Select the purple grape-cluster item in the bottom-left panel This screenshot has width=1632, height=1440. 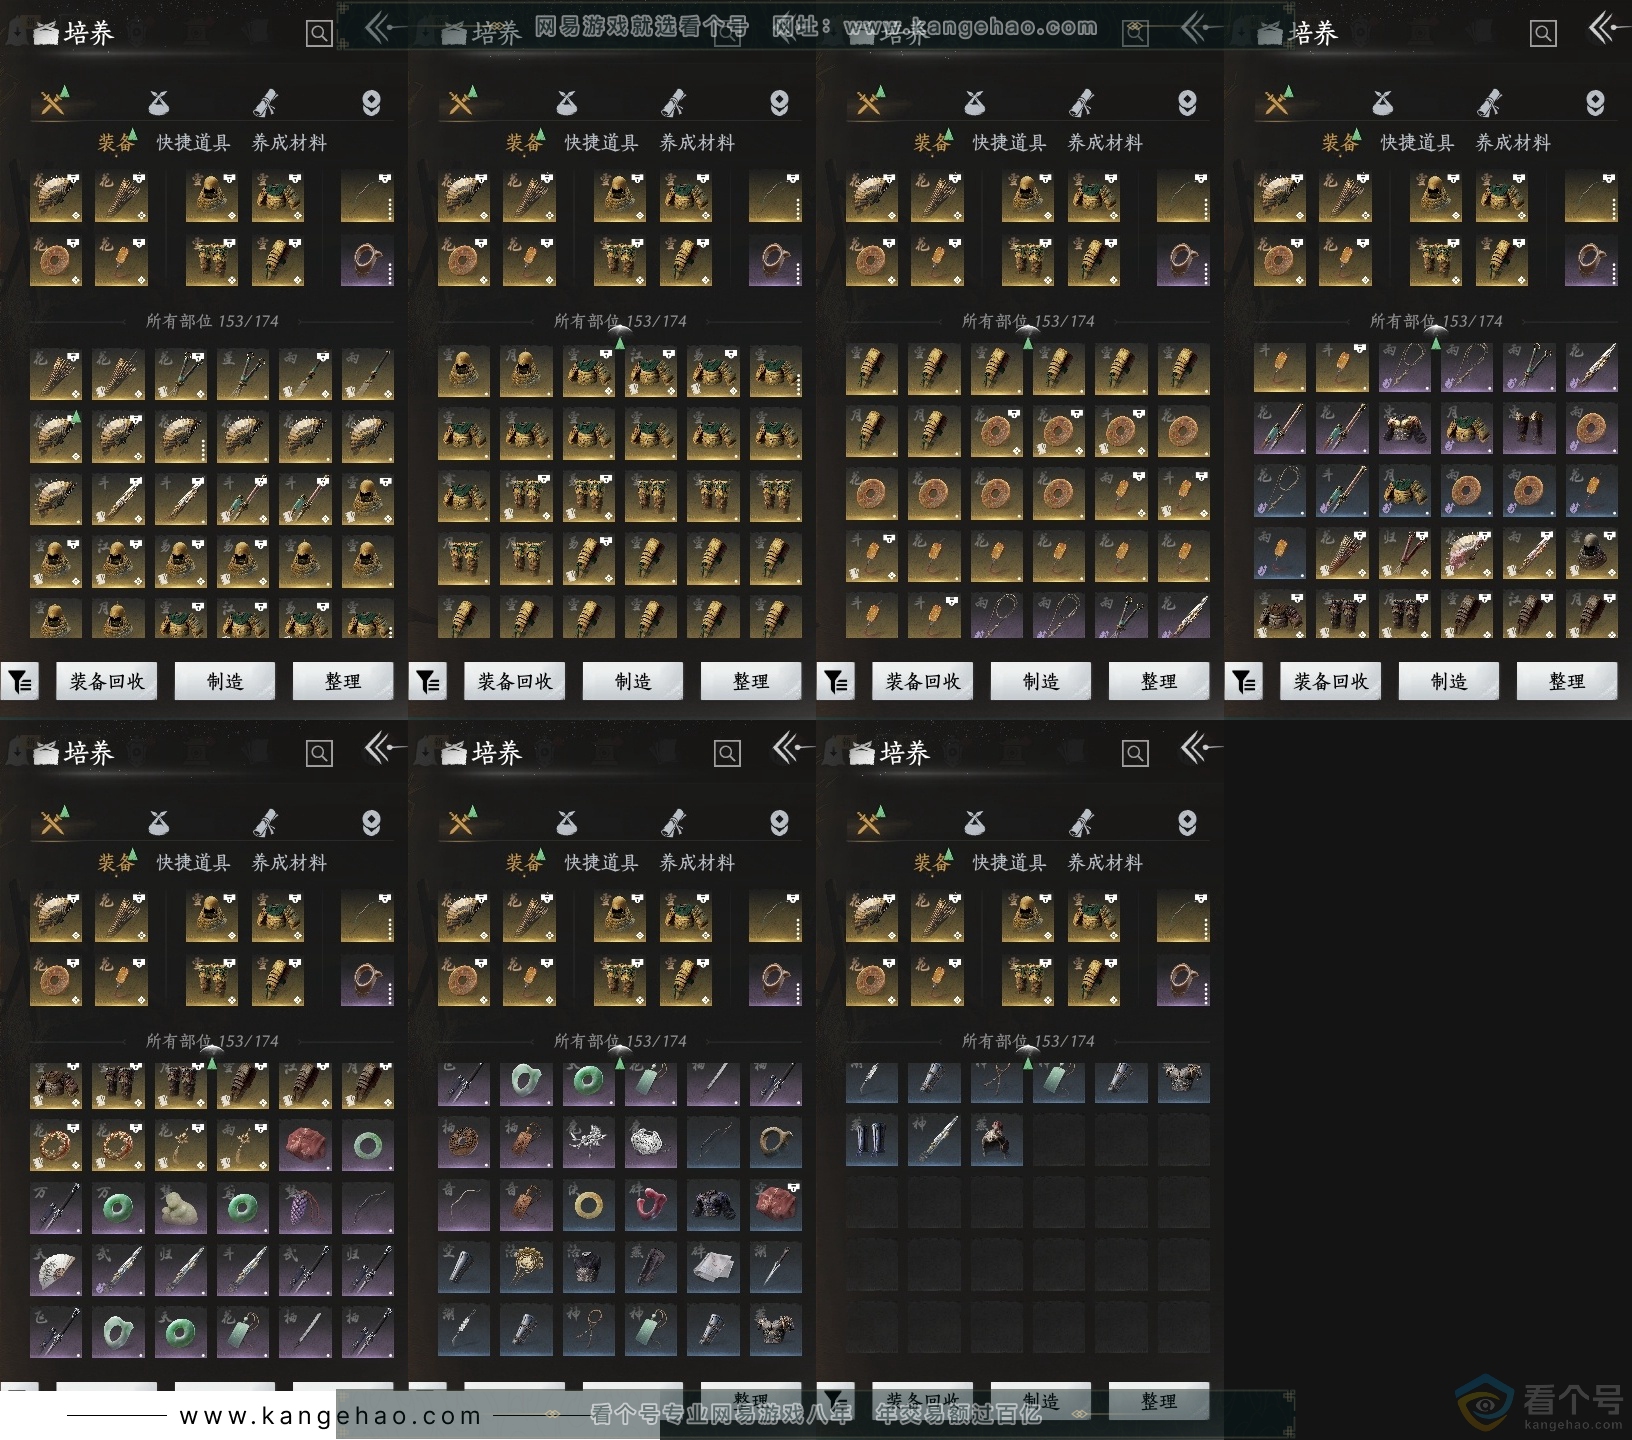tap(305, 1208)
